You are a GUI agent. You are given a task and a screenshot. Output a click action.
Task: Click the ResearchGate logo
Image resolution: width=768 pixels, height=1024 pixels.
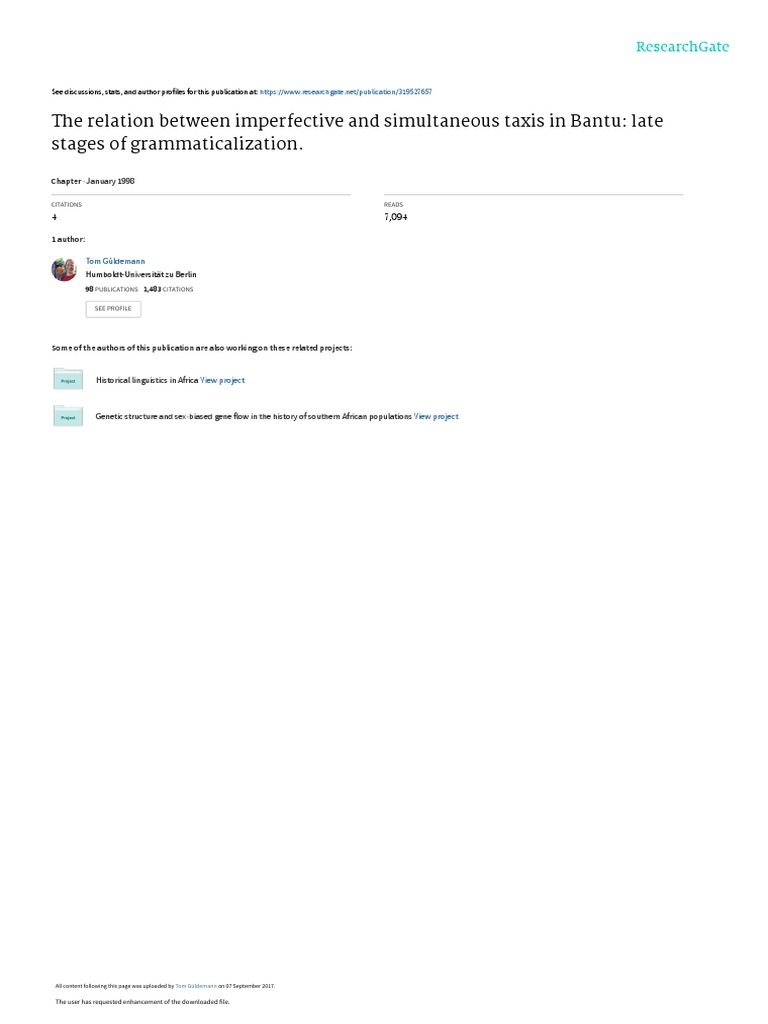(682, 46)
